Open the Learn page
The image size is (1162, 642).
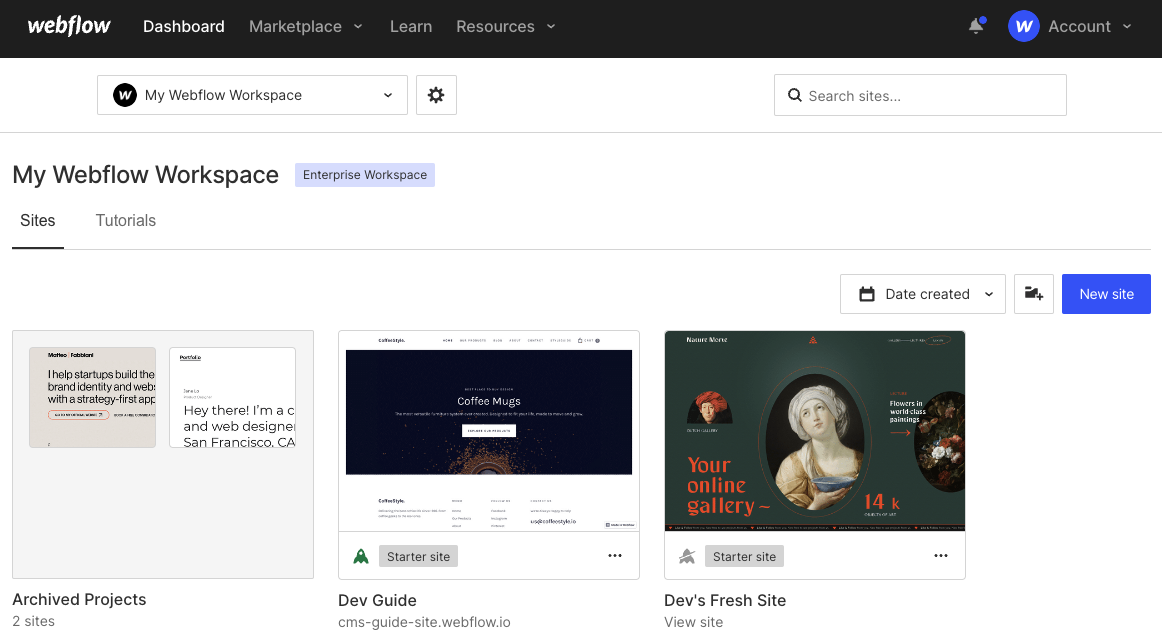point(411,26)
